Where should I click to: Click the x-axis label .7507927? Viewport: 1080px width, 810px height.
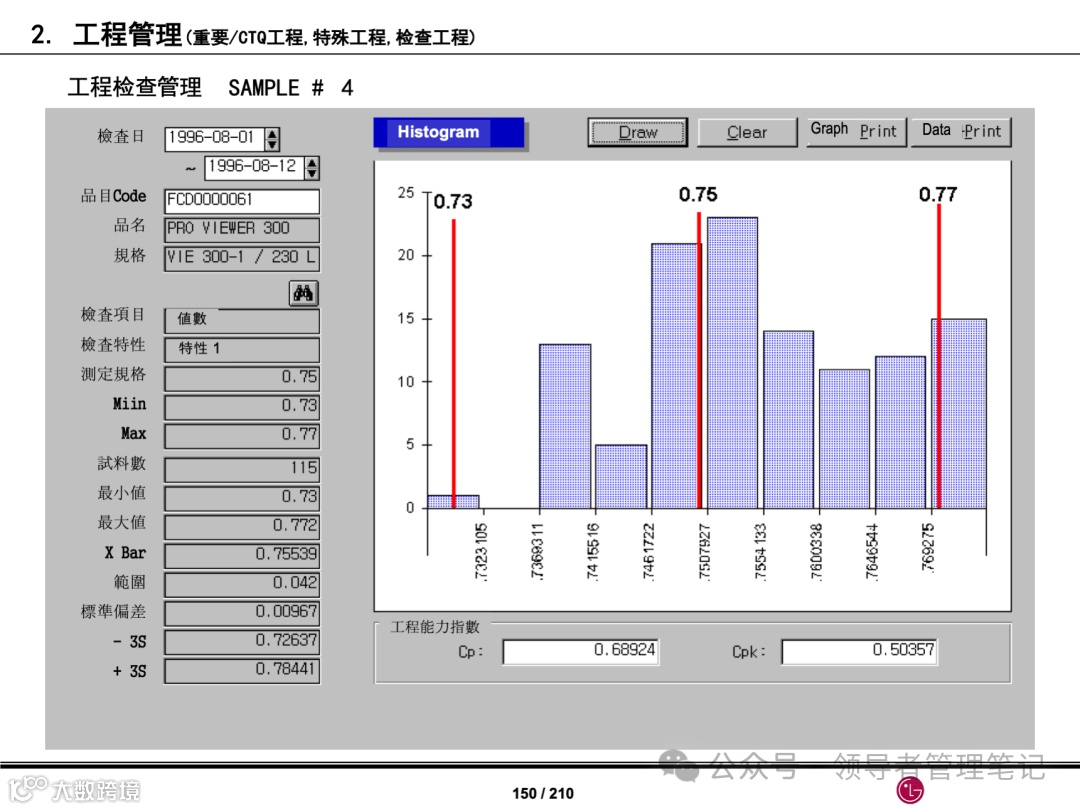click(x=703, y=552)
